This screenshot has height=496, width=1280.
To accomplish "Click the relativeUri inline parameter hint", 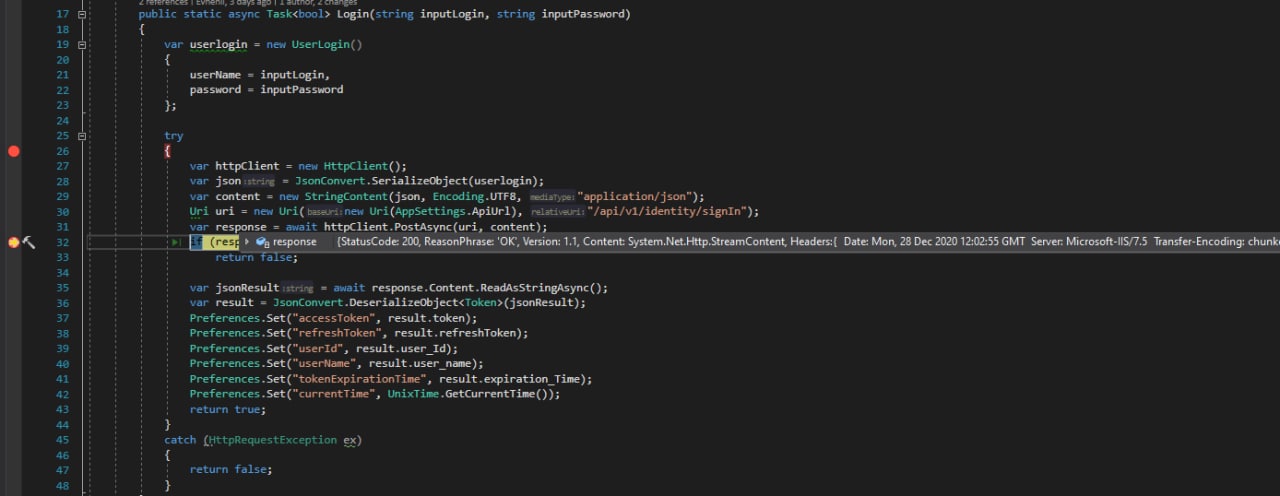I will pyautogui.click(x=556, y=212).
